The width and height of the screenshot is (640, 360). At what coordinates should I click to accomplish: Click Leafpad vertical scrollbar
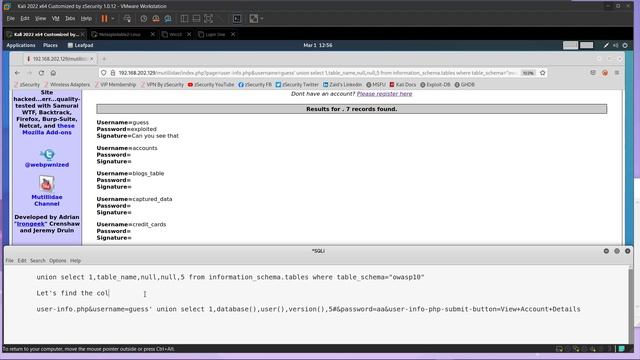pos(631,304)
